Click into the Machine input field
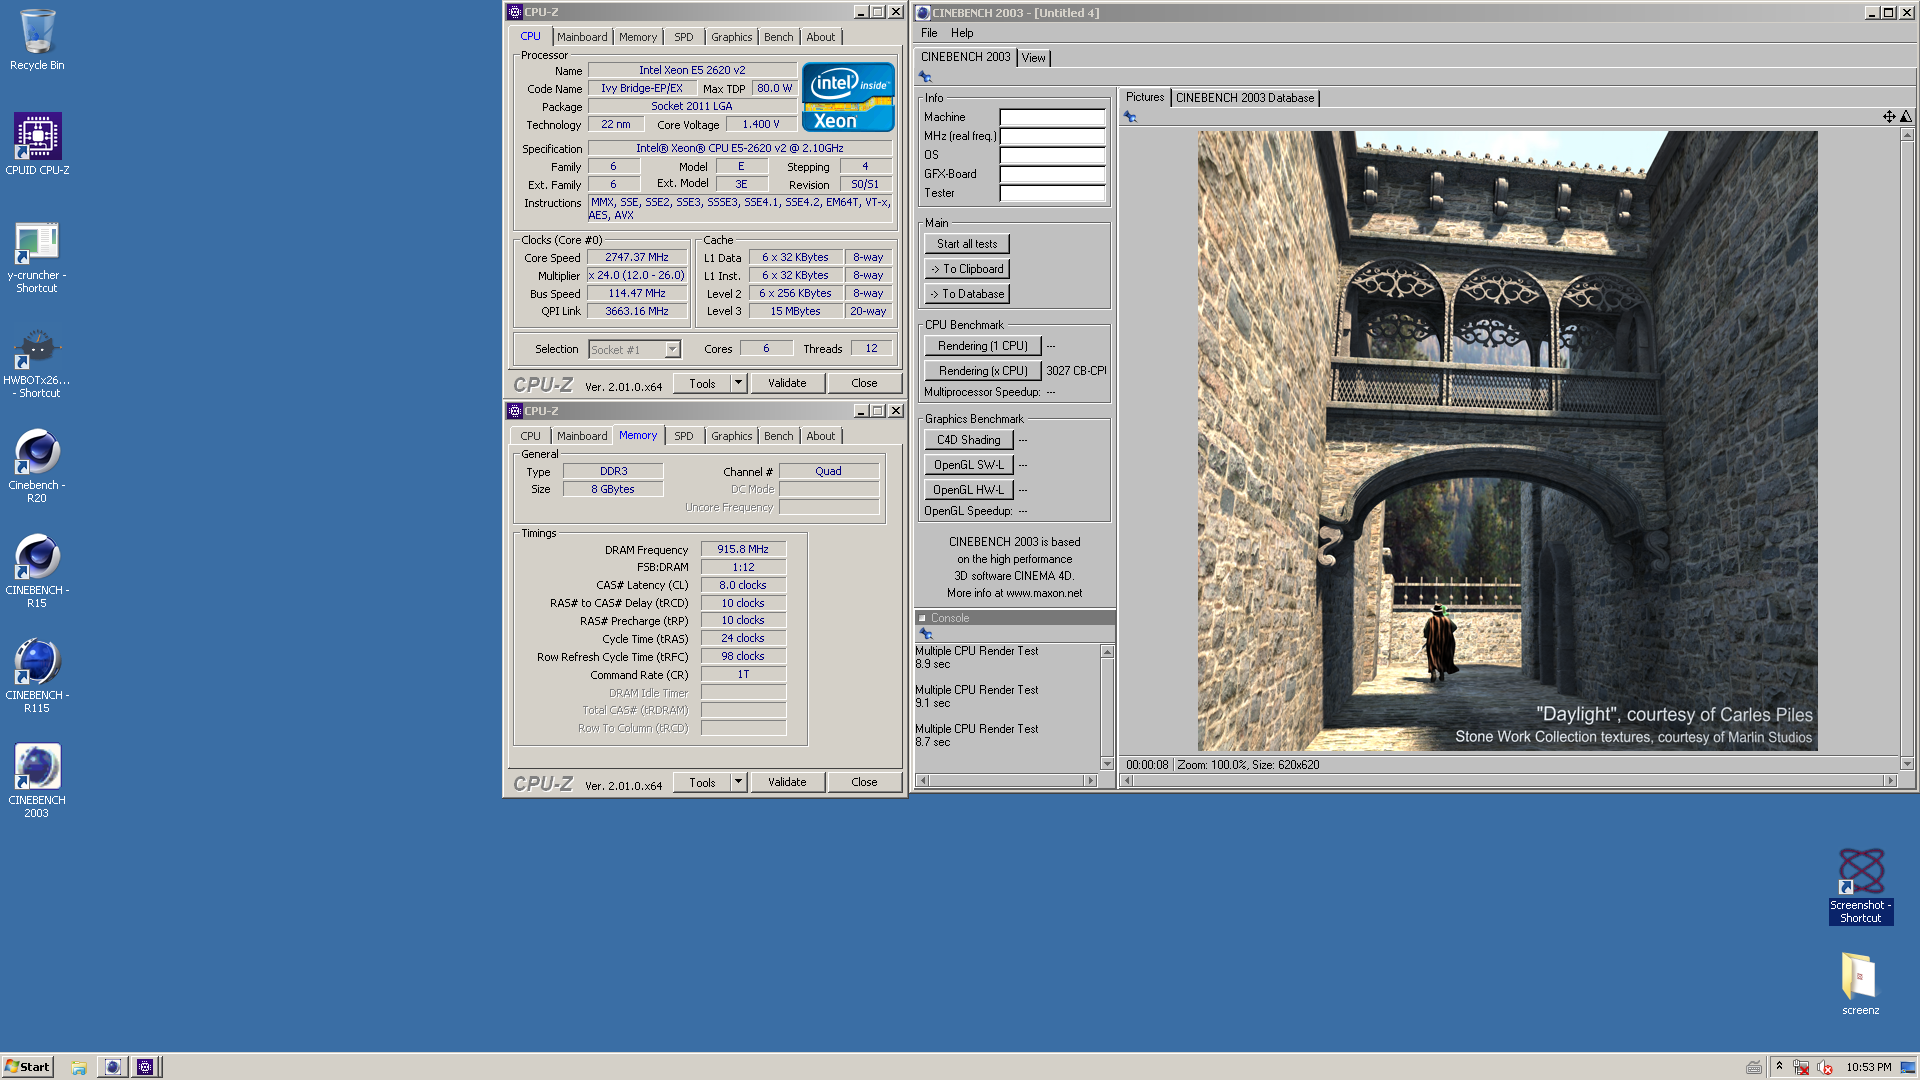Image resolution: width=1920 pixels, height=1080 pixels. pyautogui.click(x=1052, y=117)
